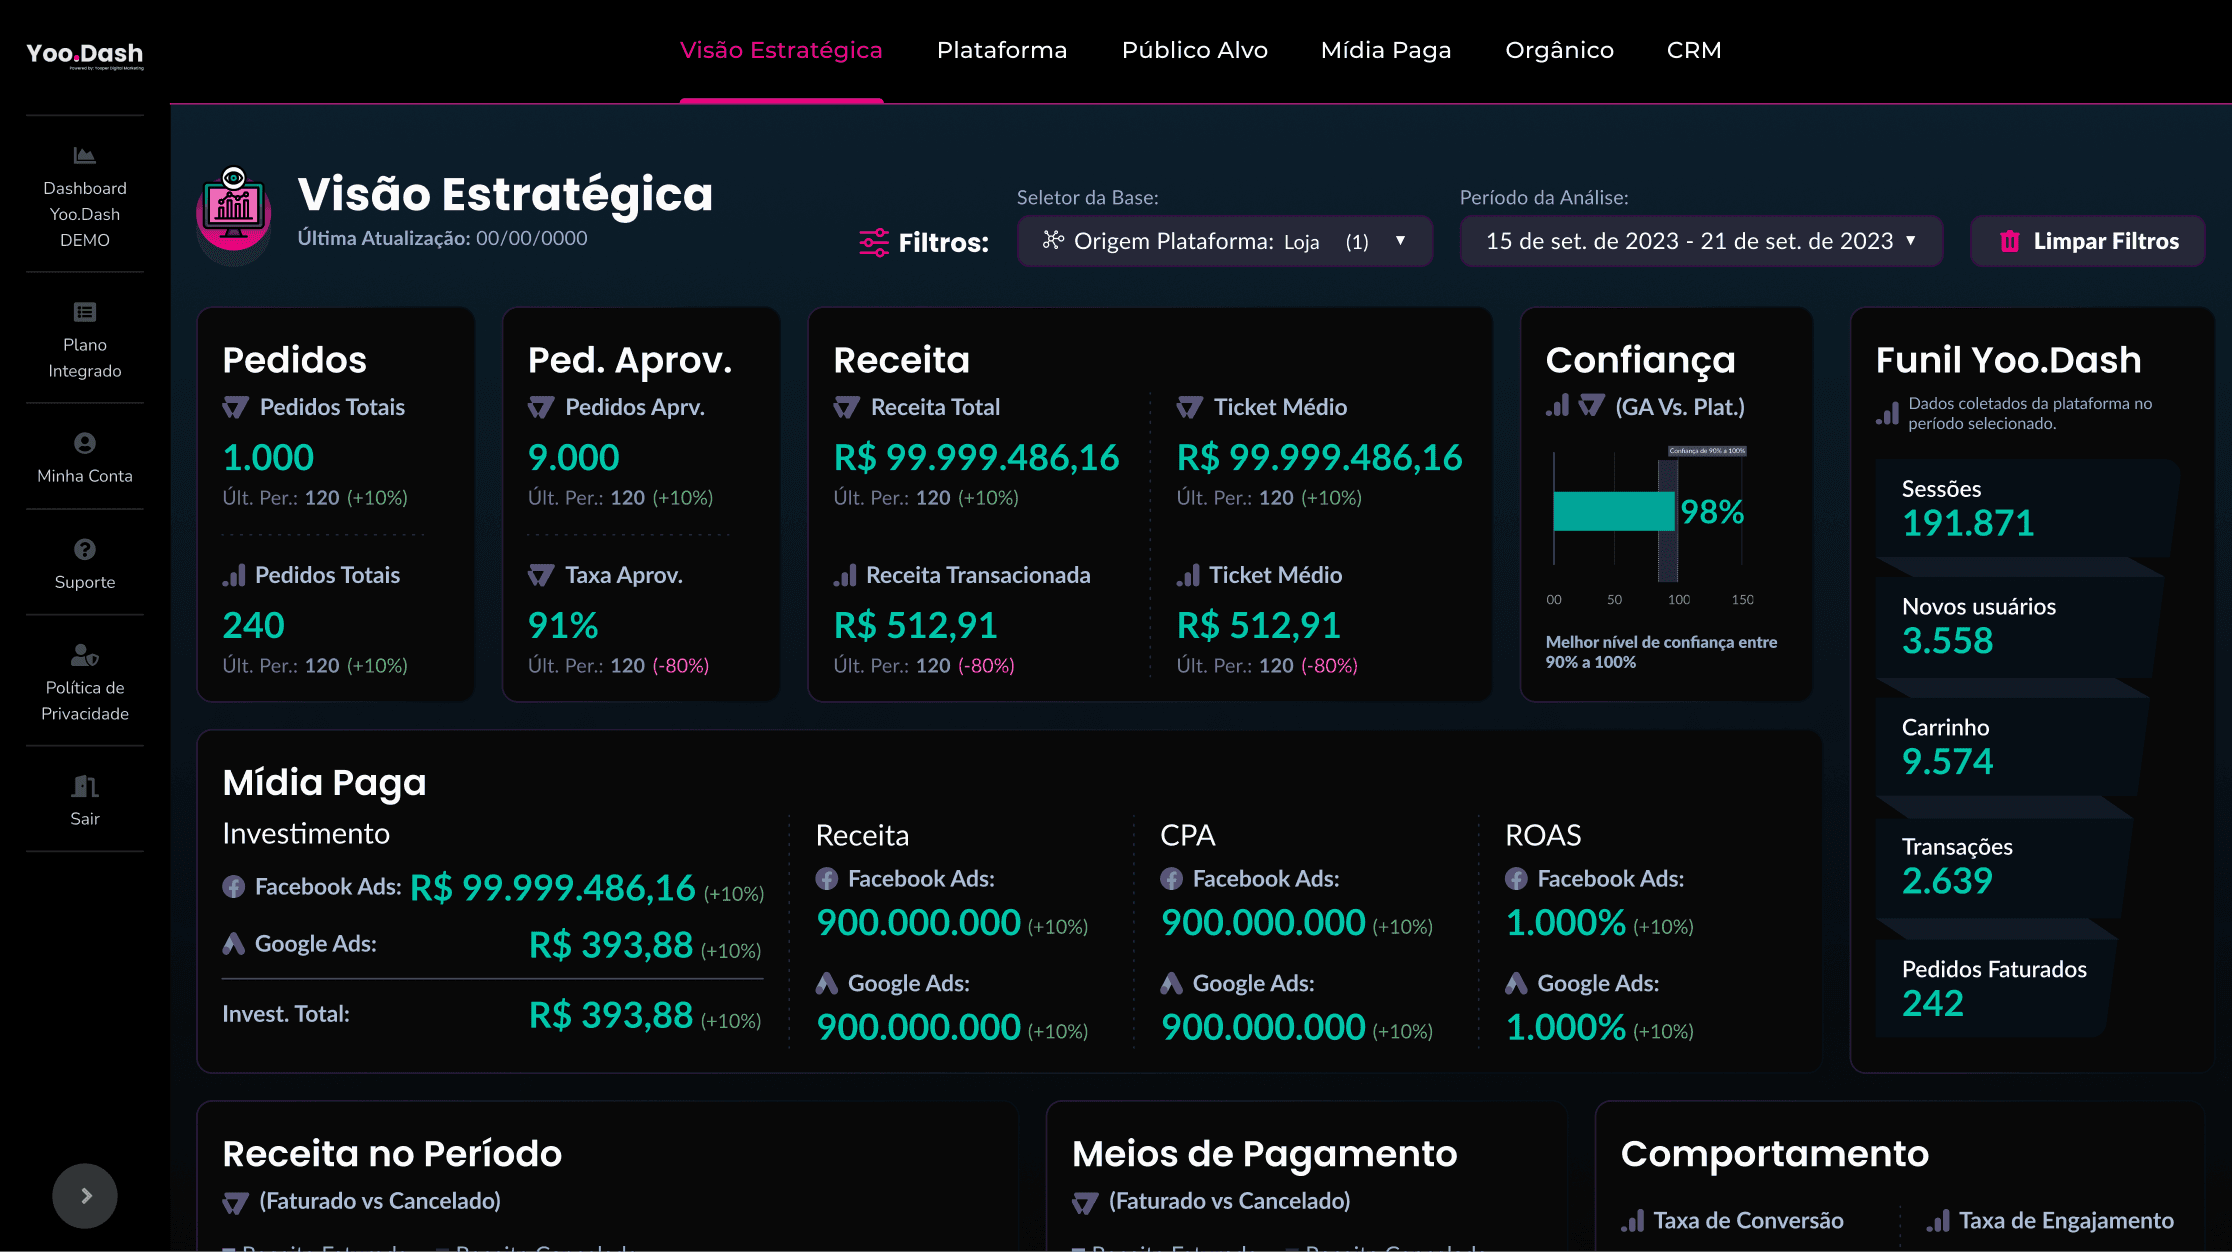
Task: Click the Taxa Aprov. value 91%
Action: pyautogui.click(x=563, y=626)
